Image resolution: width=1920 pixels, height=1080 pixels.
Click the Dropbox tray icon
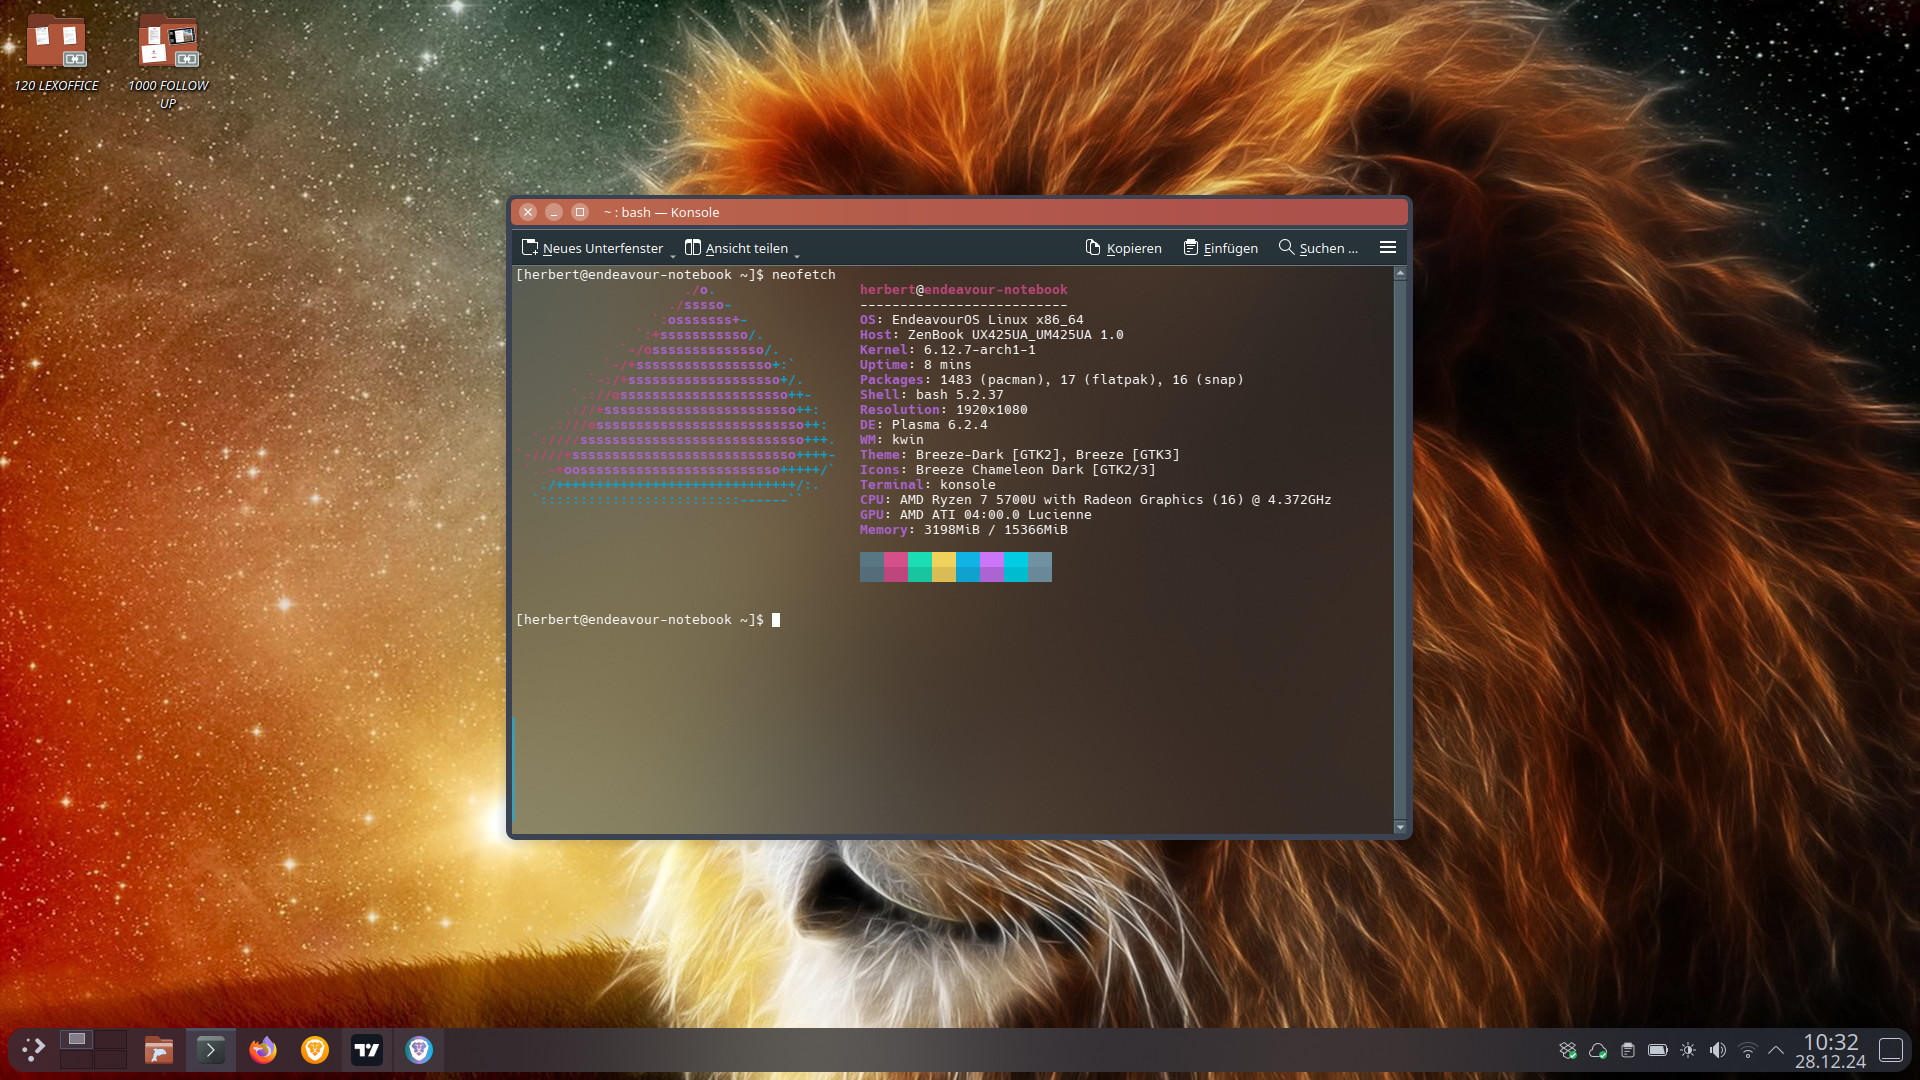[x=1567, y=1050]
